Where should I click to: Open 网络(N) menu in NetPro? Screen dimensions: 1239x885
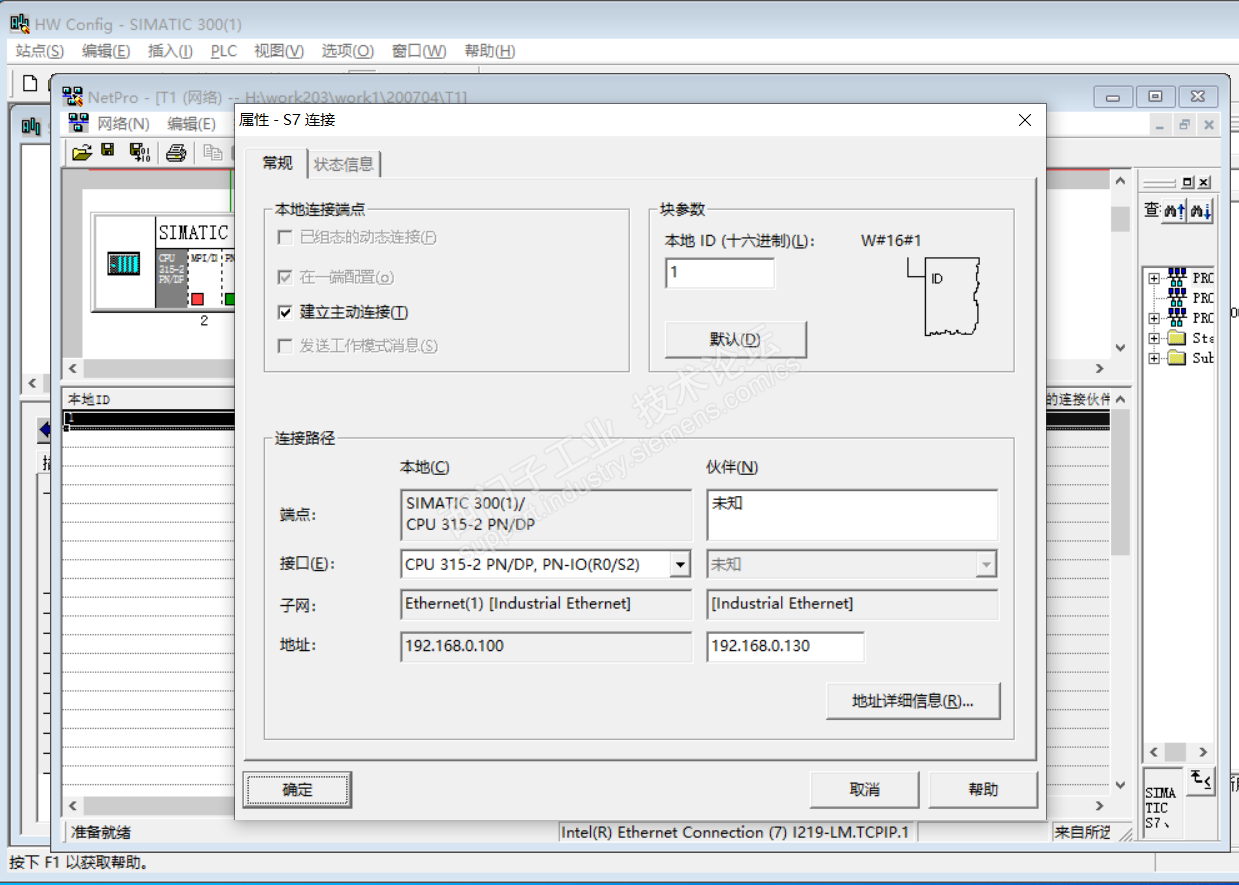click(x=123, y=124)
